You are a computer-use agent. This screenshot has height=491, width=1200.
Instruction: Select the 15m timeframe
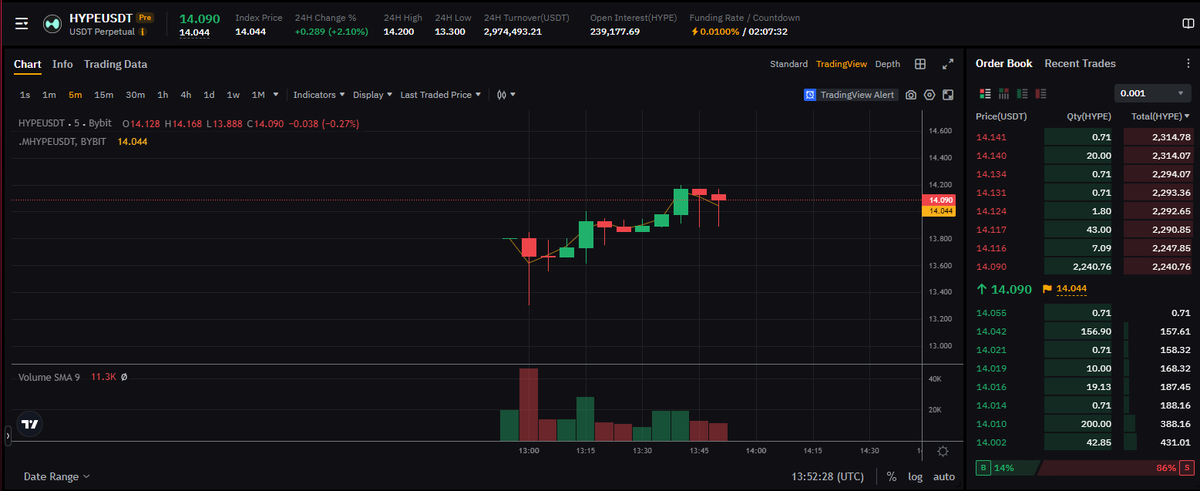pos(103,95)
